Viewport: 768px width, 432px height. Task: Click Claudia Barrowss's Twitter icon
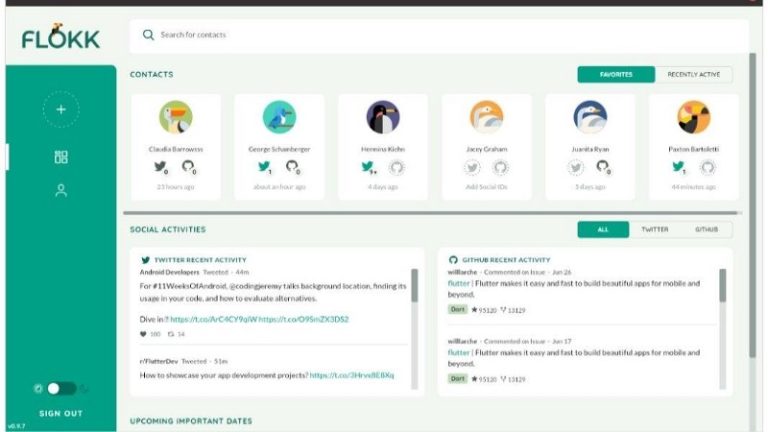point(162,168)
